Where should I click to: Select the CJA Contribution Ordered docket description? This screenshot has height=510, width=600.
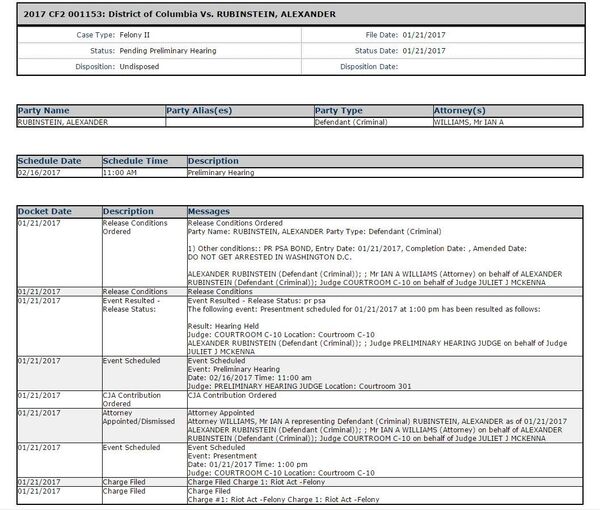click(132, 400)
